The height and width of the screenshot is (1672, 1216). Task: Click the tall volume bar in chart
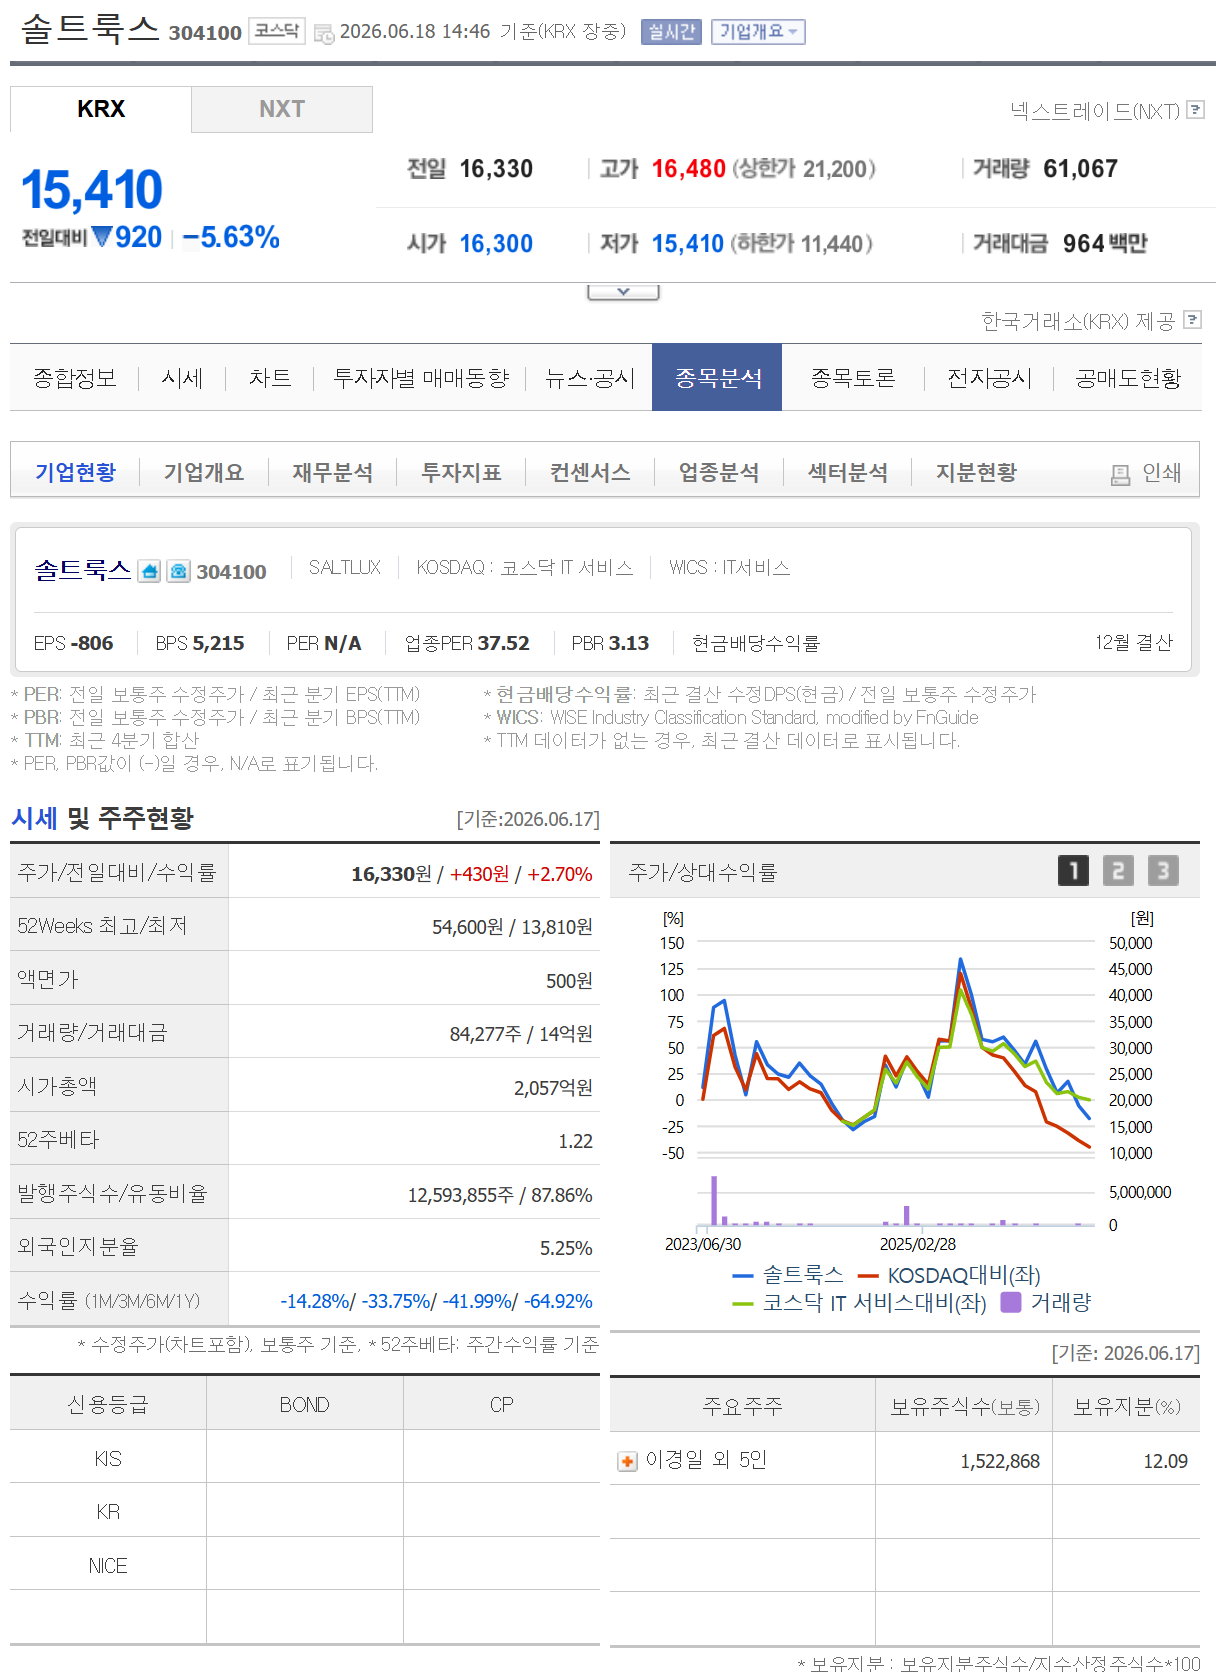tap(714, 1200)
